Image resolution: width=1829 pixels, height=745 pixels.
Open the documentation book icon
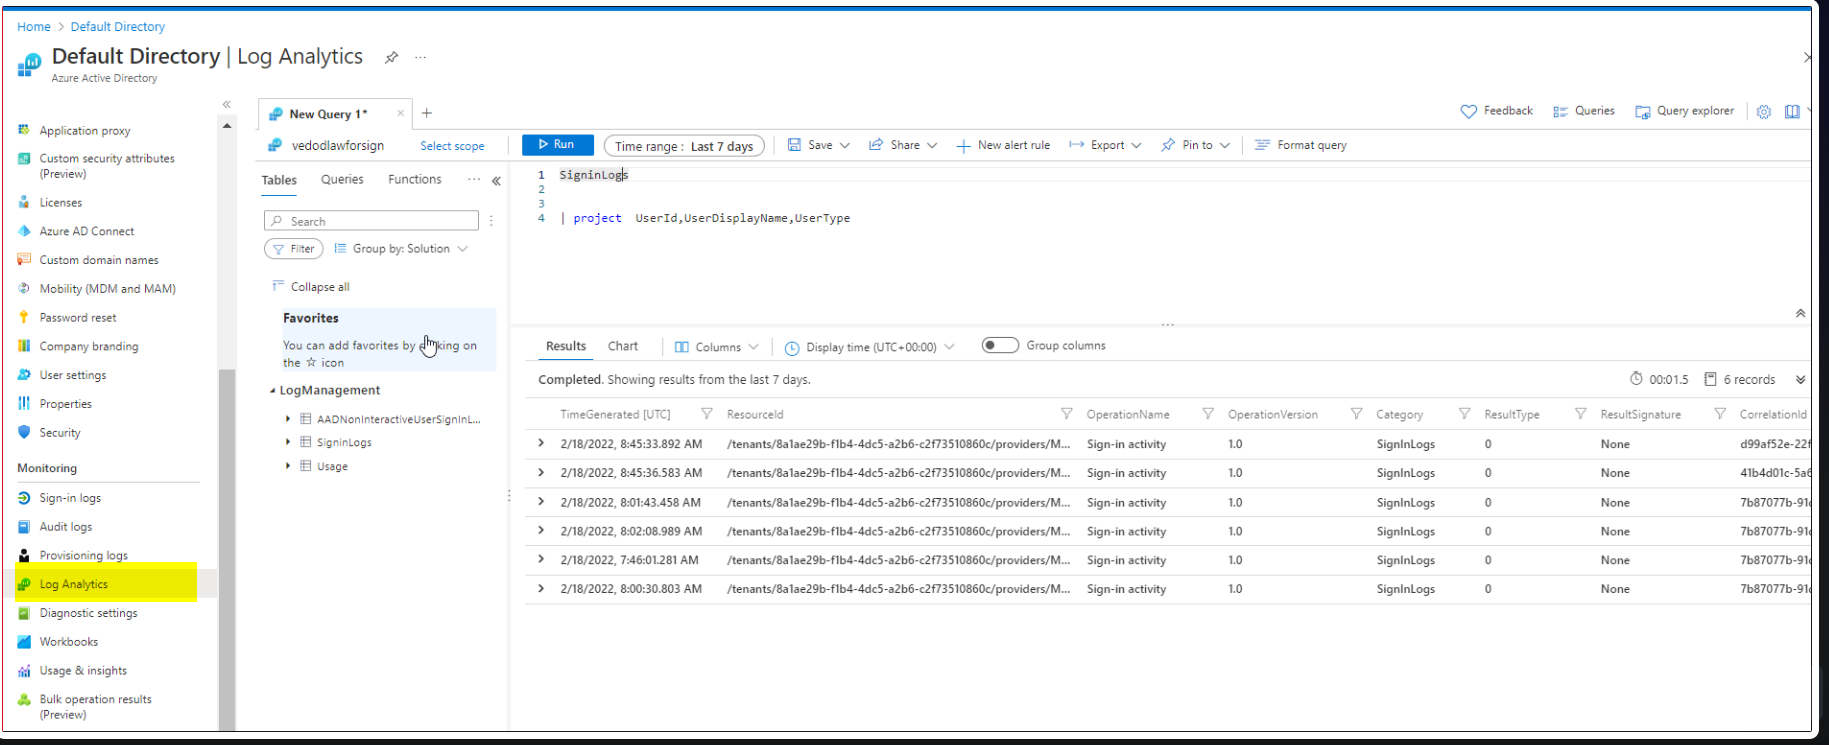click(1792, 112)
